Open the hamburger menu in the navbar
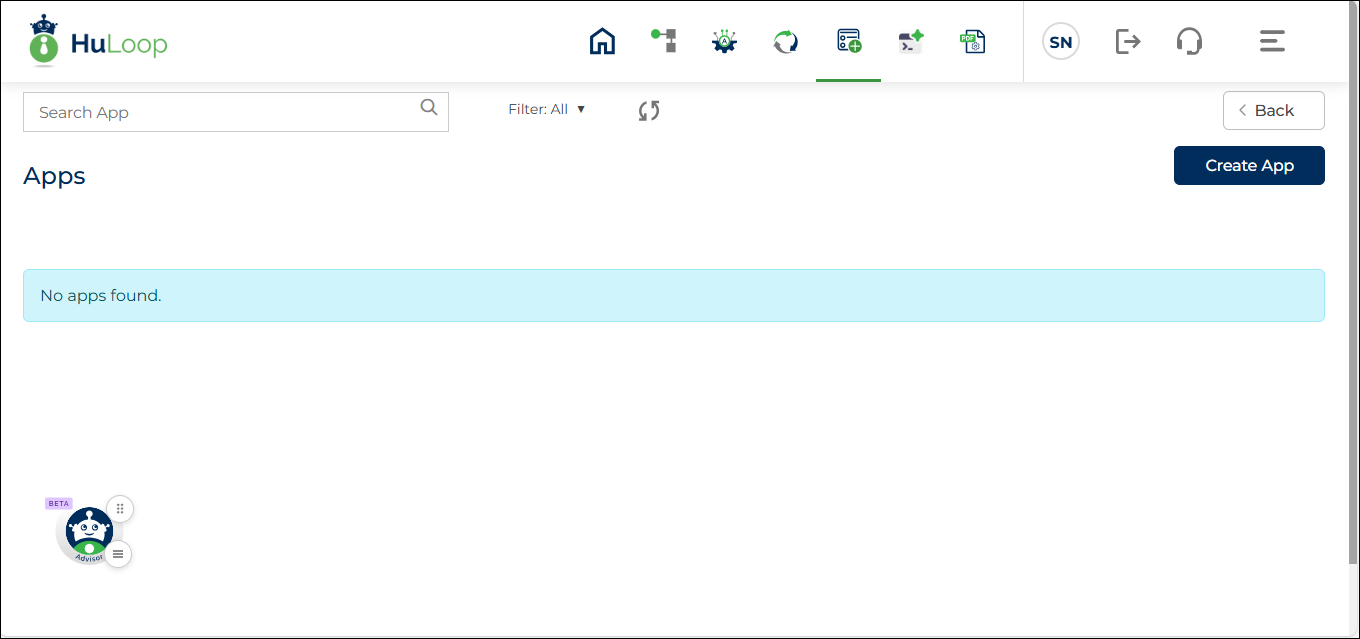Screen dimensions: 1360x639 coord(1272,41)
